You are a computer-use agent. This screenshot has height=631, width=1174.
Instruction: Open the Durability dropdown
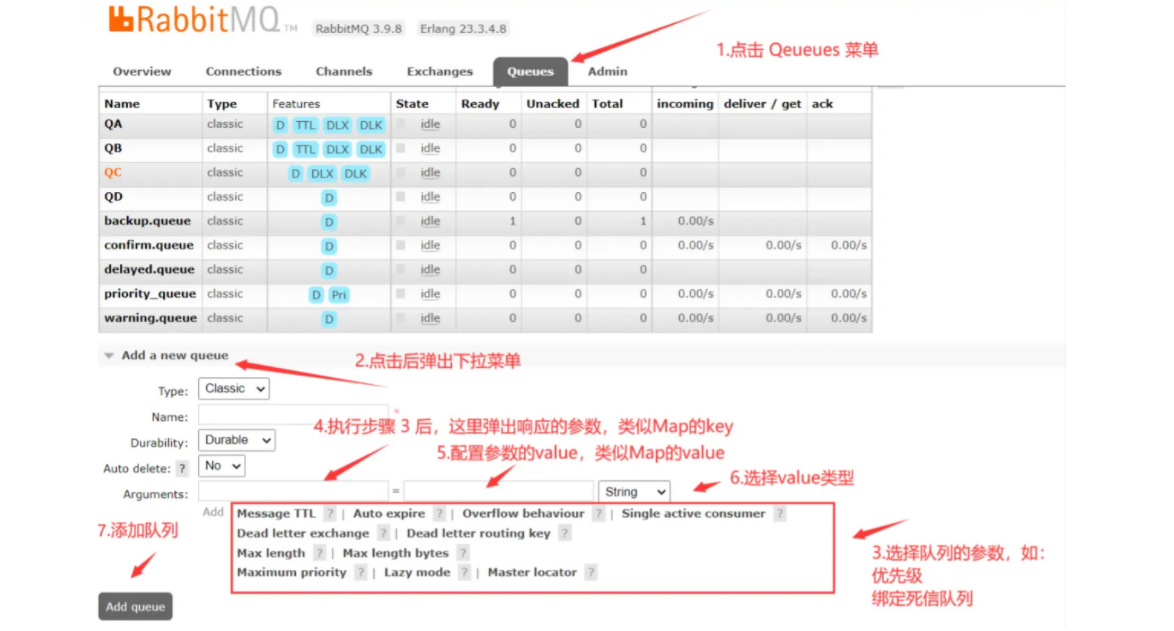pos(237,440)
